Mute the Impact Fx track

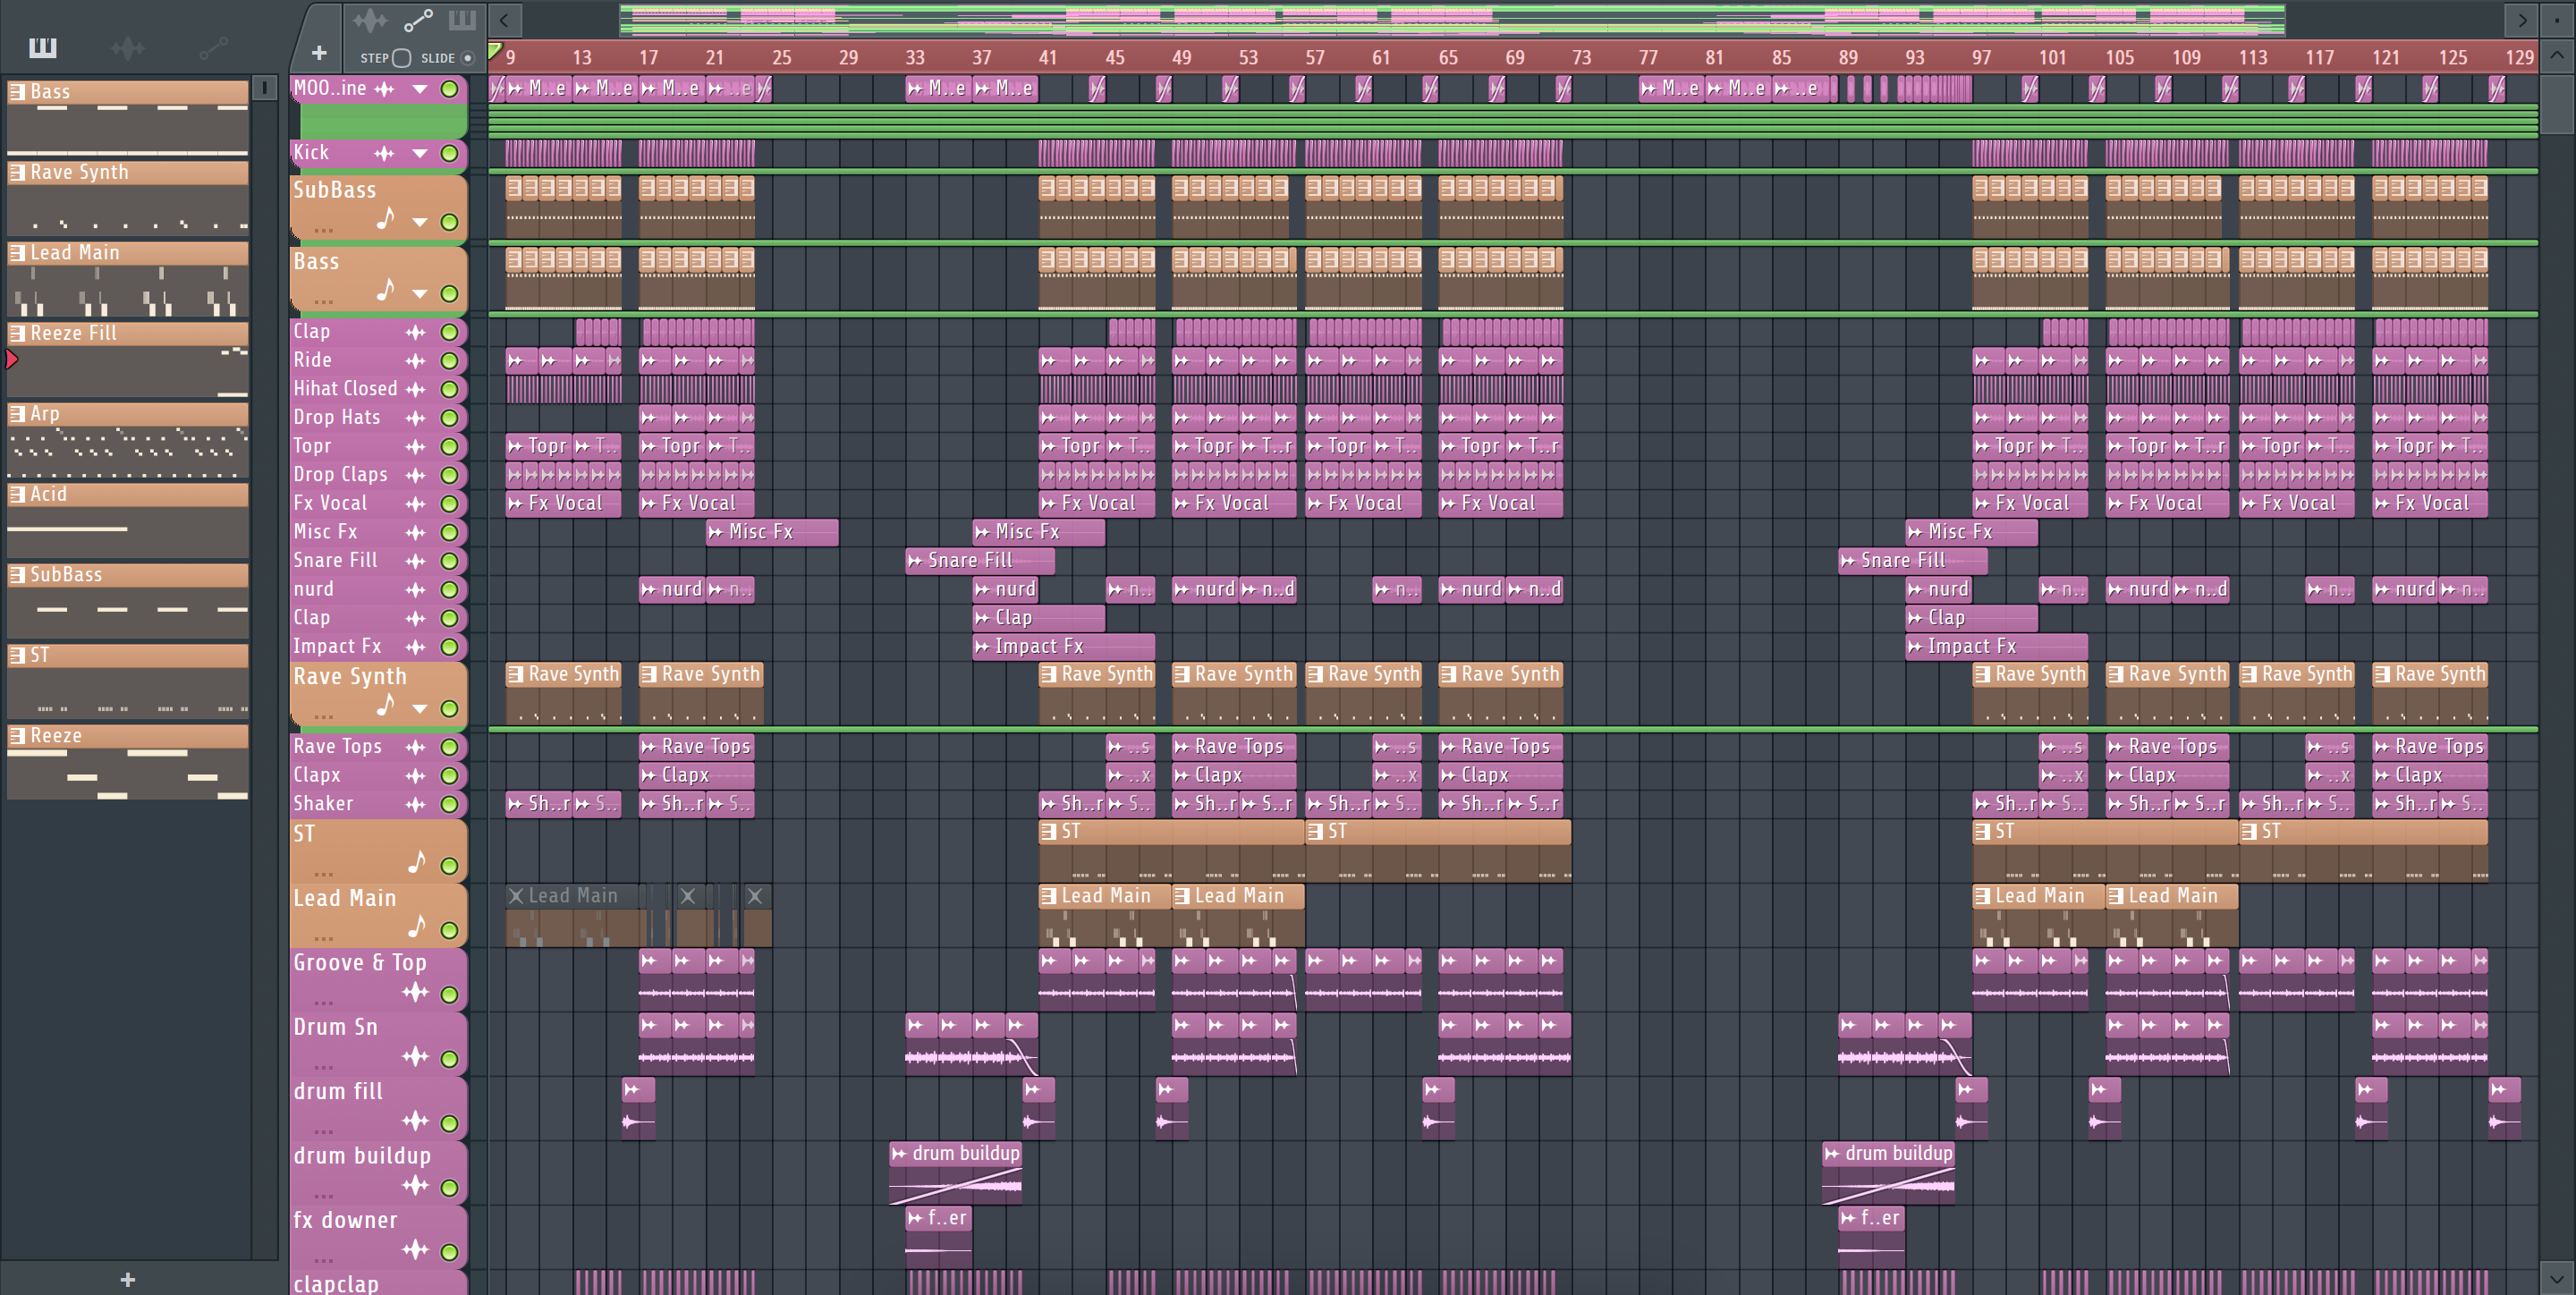coord(450,647)
